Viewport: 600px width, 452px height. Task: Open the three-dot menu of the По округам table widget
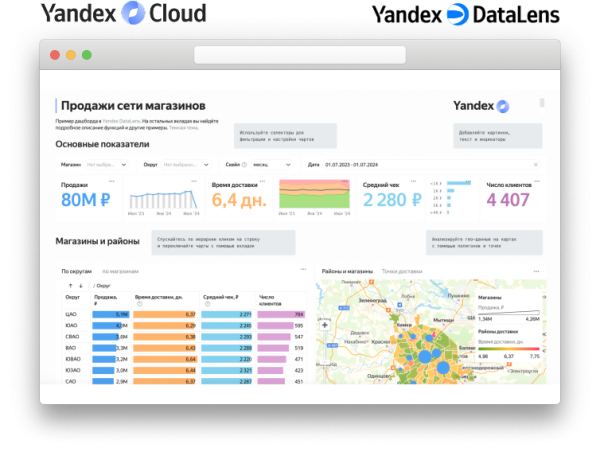(x=303, y=269)
